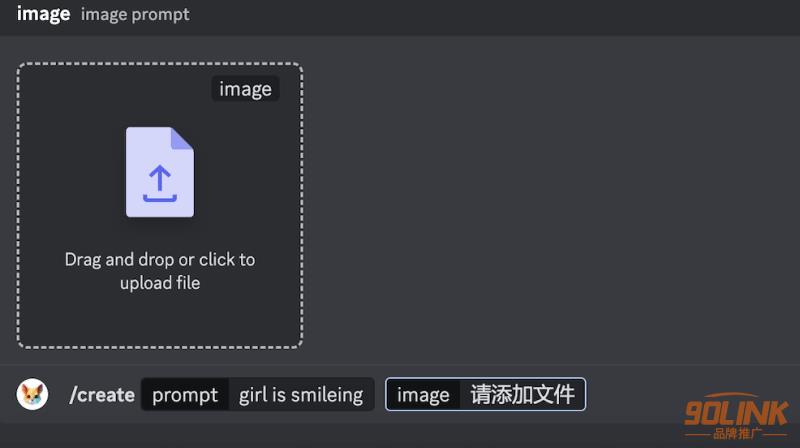Select the bold "image" header option name
The image size is (800, 448).
click(43, 14)
